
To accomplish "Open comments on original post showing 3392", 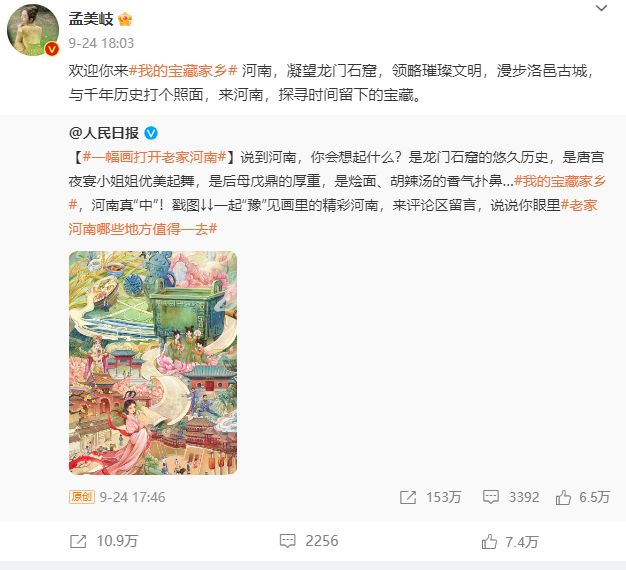I will (511, 497).
